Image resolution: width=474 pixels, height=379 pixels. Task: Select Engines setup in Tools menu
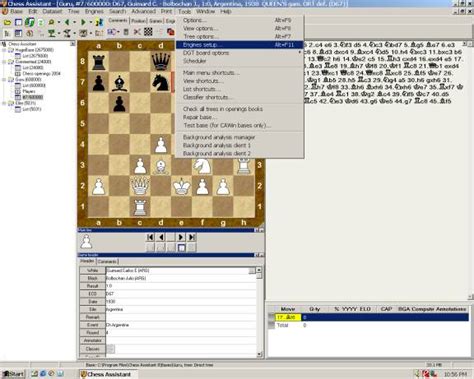239,45
